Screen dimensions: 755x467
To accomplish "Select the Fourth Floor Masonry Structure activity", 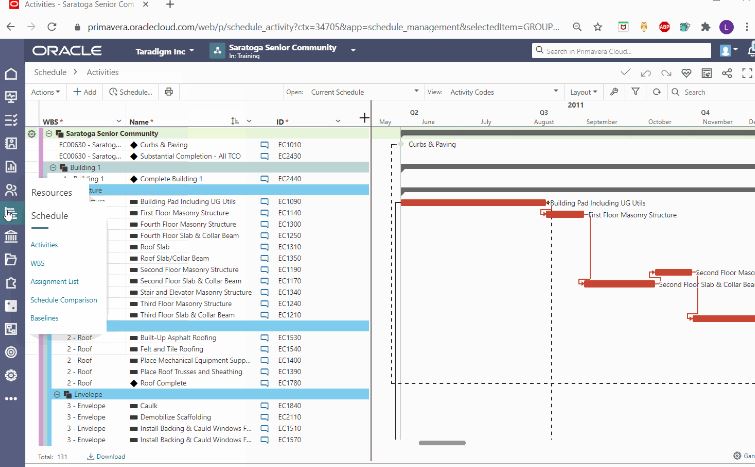I will point(188,224).
